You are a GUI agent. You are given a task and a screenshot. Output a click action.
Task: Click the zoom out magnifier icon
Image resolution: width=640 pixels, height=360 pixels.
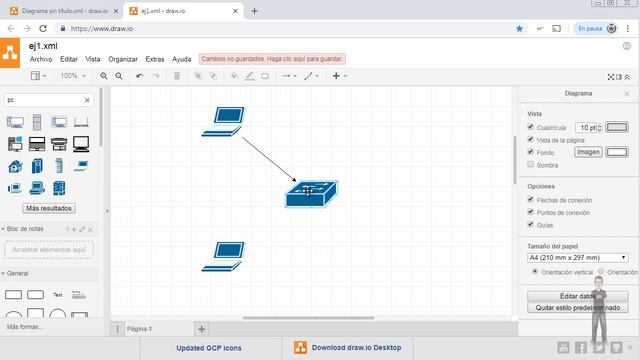[119, 76]
